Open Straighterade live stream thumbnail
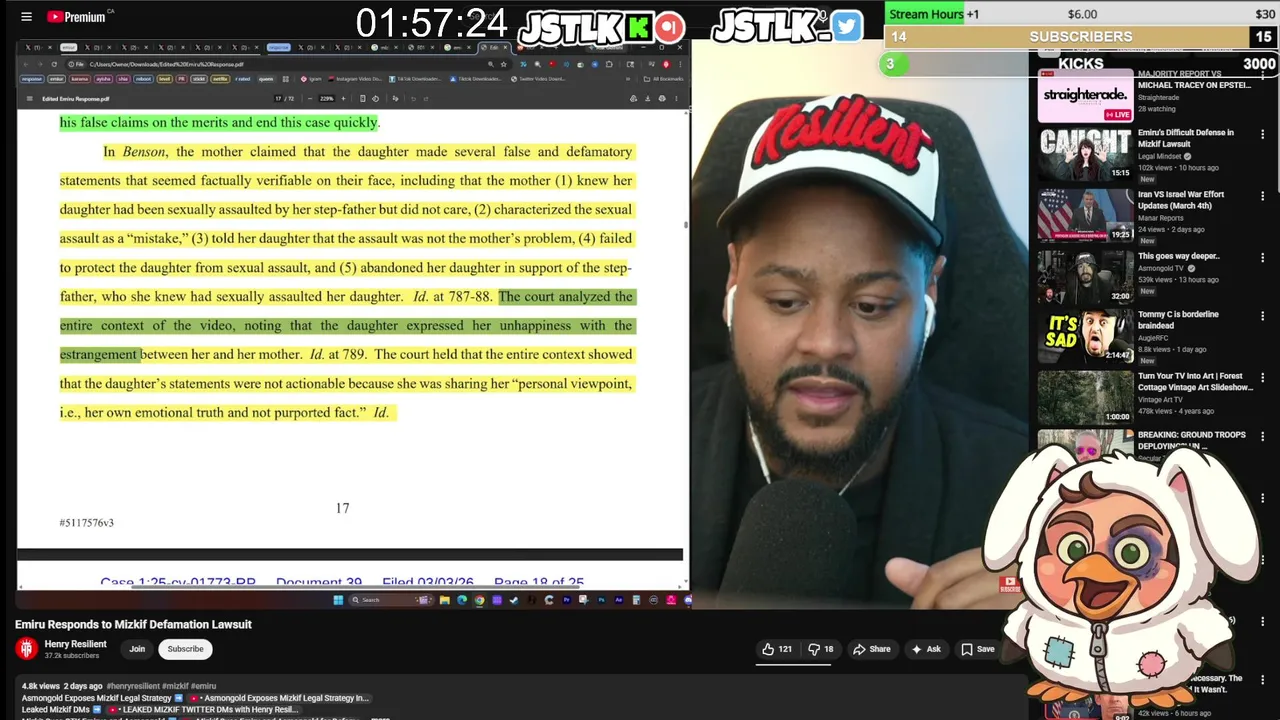Image resolution: width=1280 pixels, height=720 pixels. click(1085, 95)
